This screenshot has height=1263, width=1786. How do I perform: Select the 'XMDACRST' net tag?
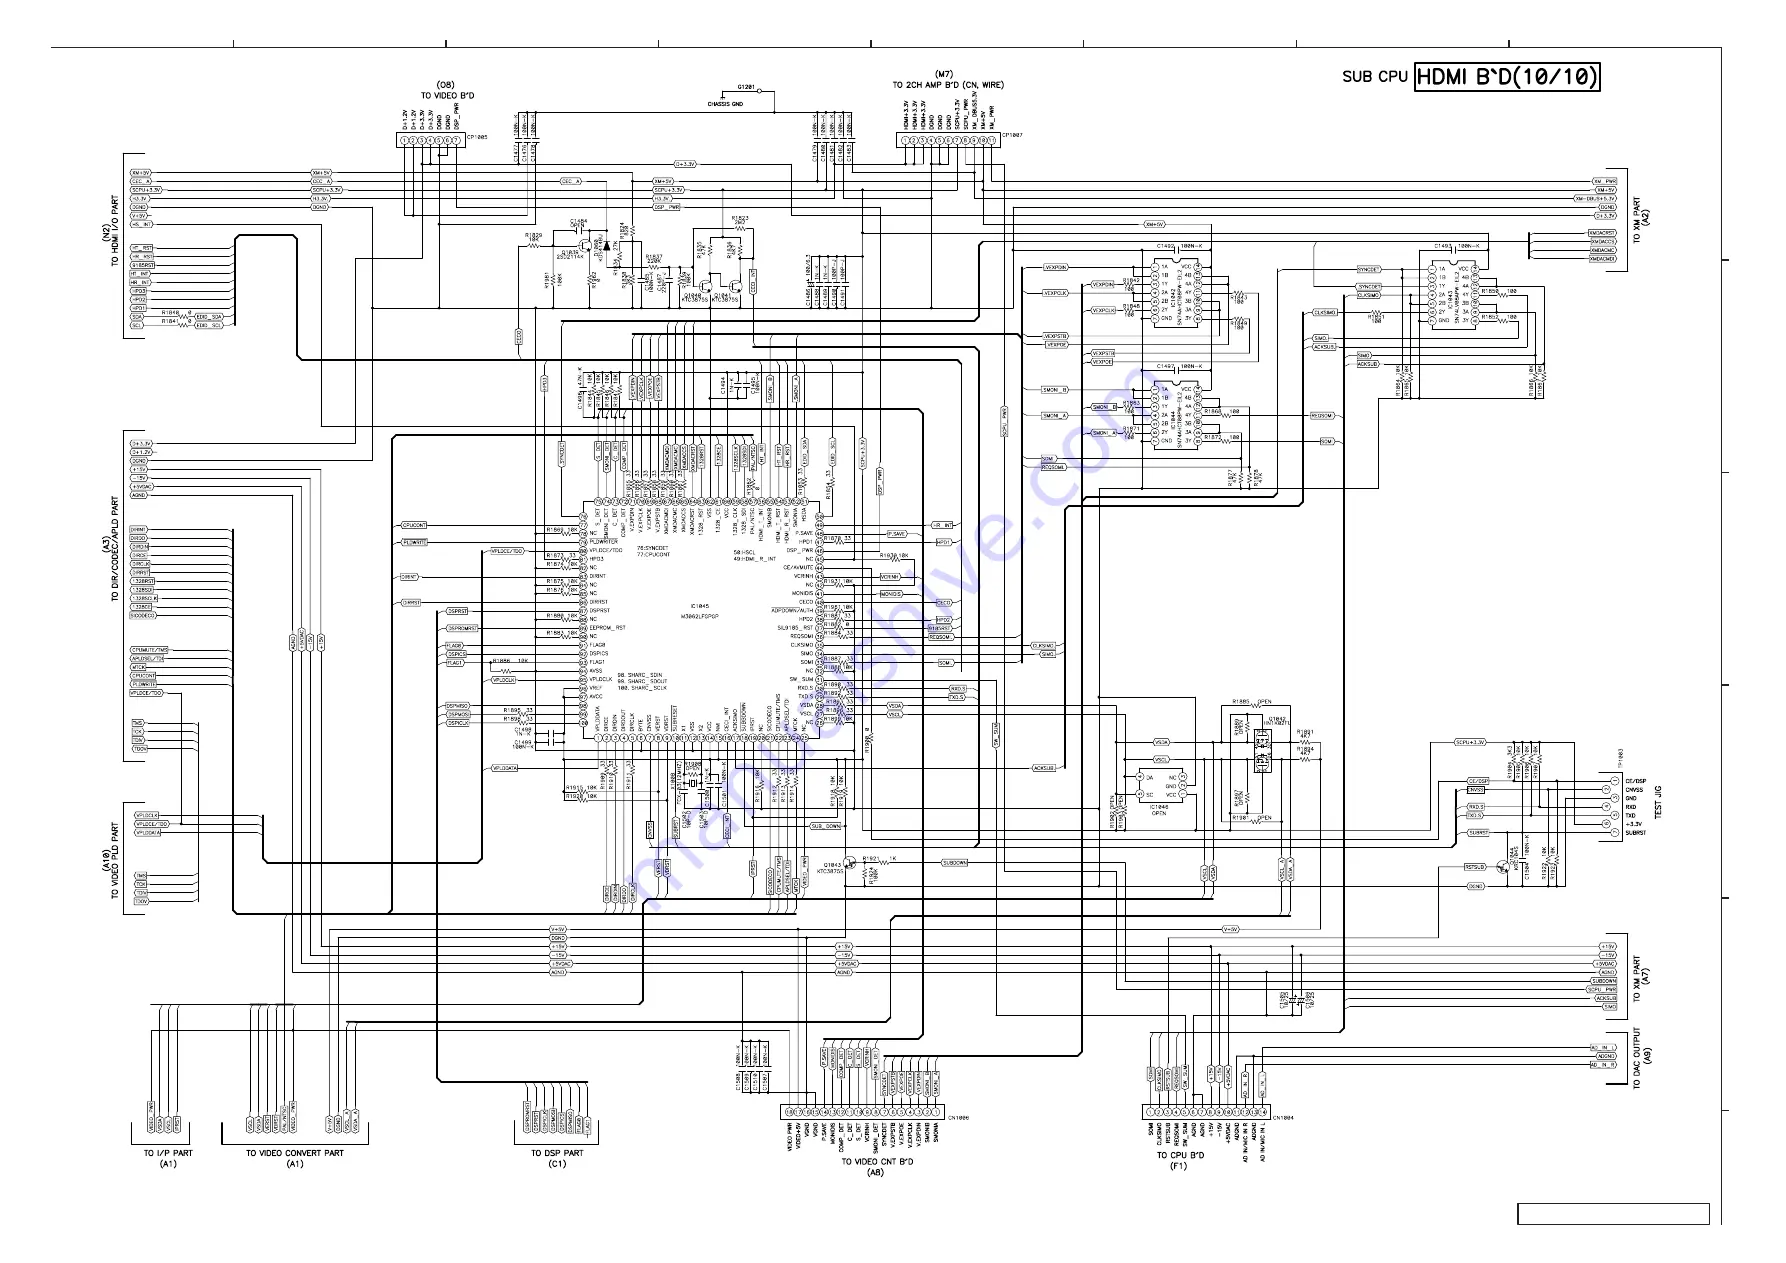point(1602,233)
